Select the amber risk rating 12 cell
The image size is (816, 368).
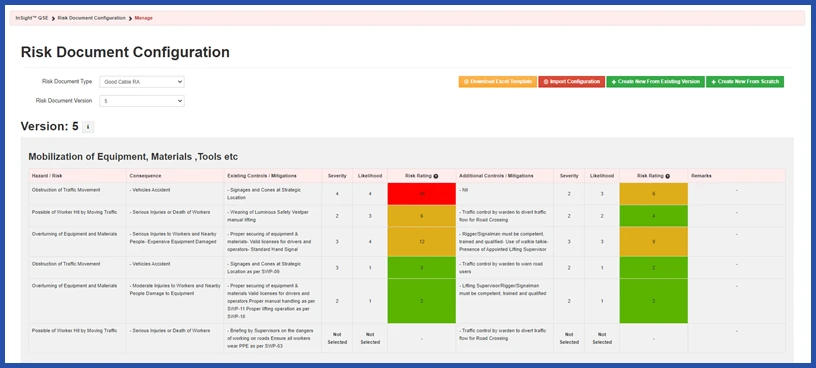(x=422, y=242)
